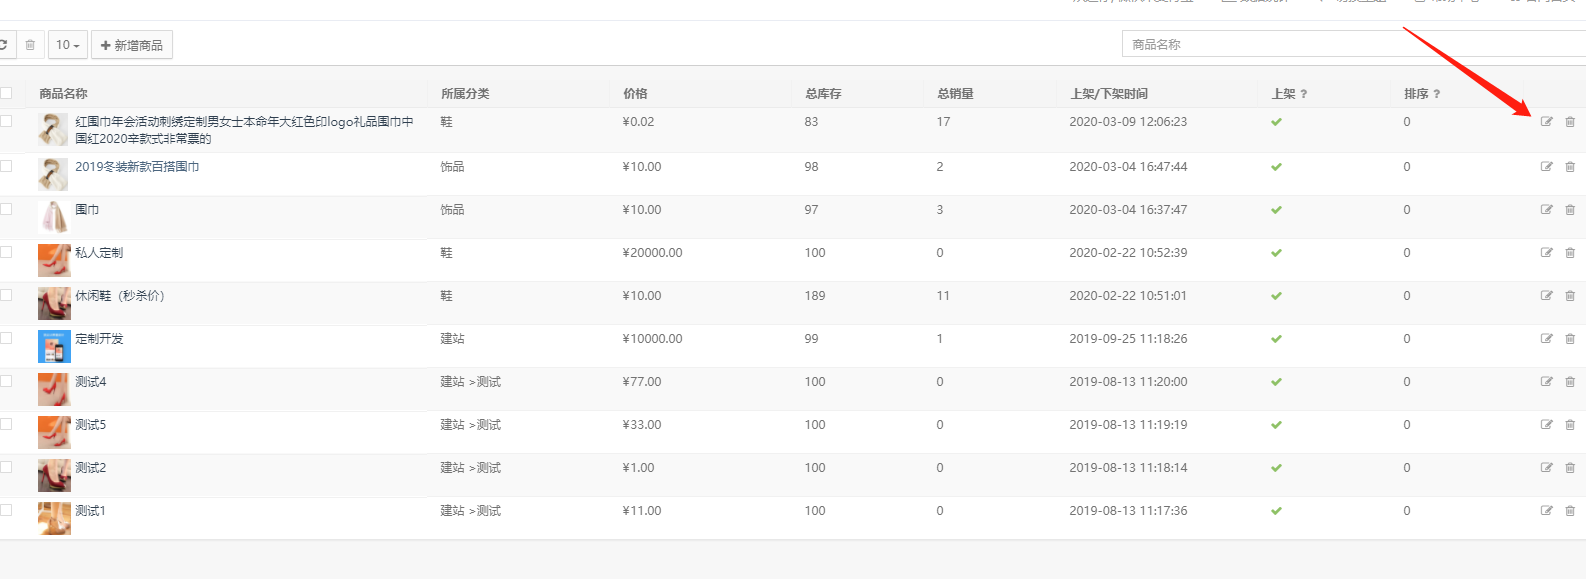The width and height of the screenshot is (1586, 579).
Task: Click the help icon next to 排序 header
Action: pos(1437,94)
